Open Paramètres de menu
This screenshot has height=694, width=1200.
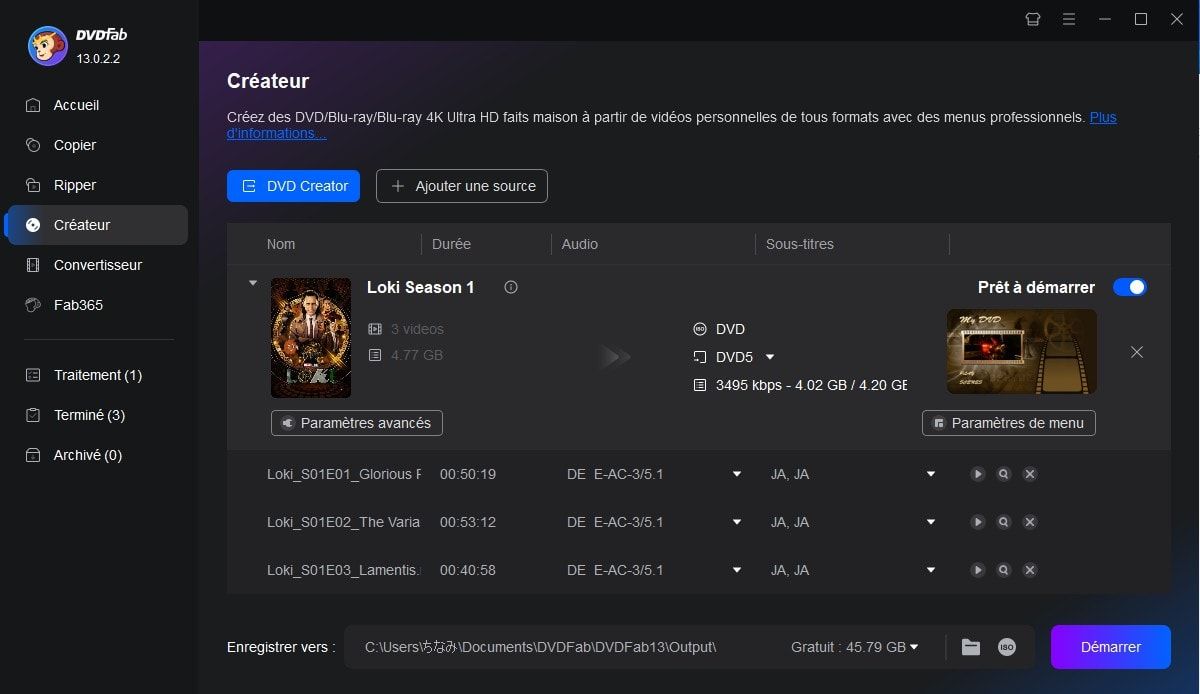pos(1009,423)
